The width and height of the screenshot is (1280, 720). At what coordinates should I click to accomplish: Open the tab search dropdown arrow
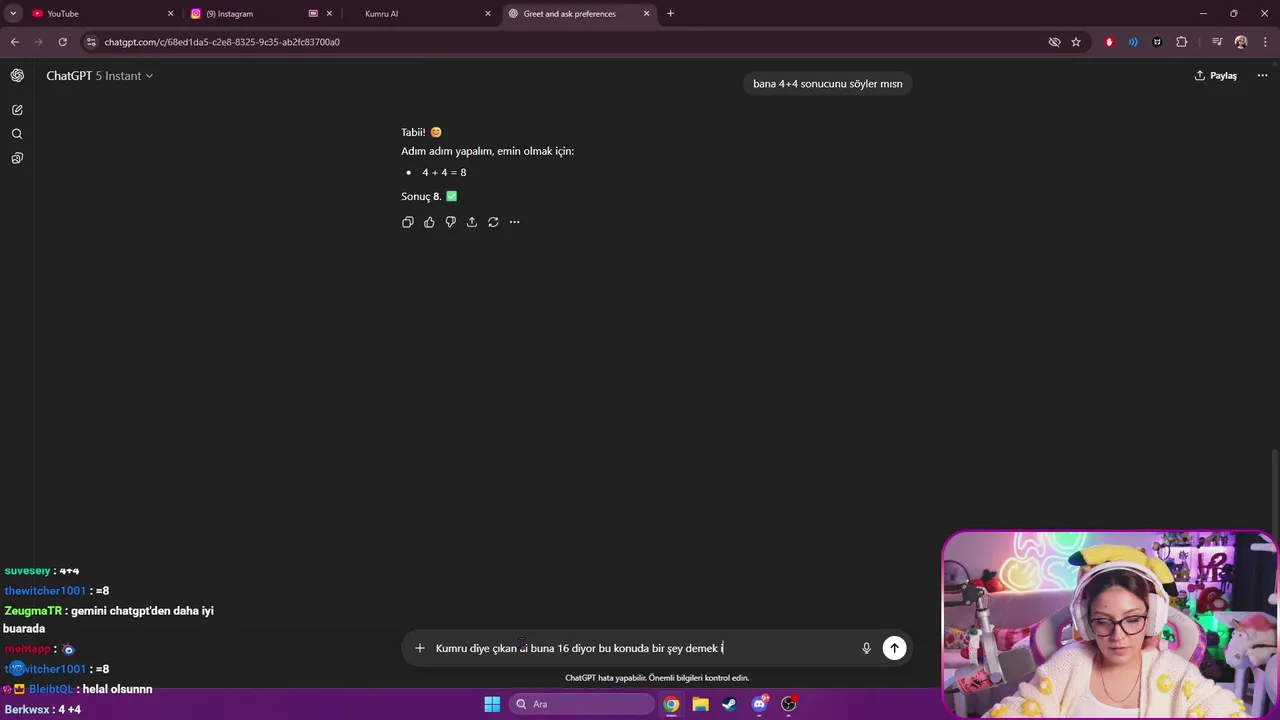coord(13,14)
